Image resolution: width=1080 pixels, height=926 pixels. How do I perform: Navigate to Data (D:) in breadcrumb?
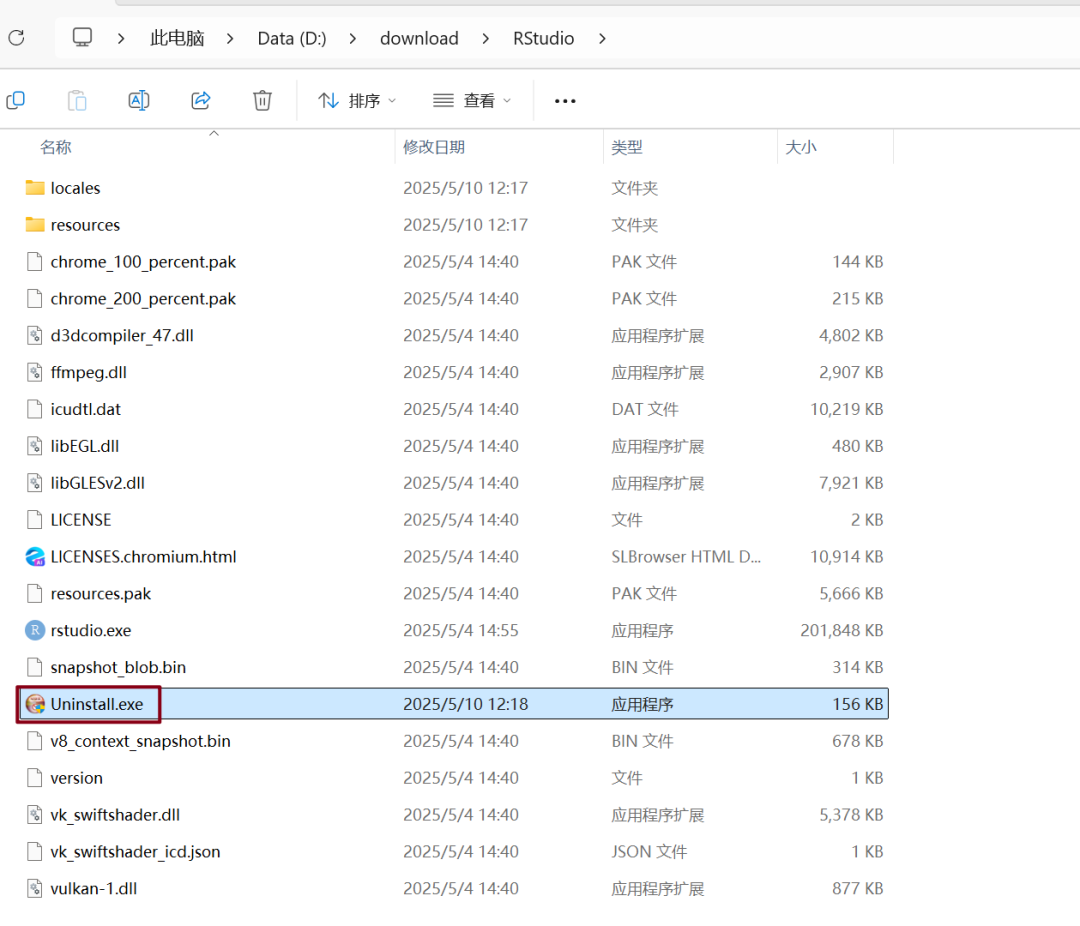292,39
